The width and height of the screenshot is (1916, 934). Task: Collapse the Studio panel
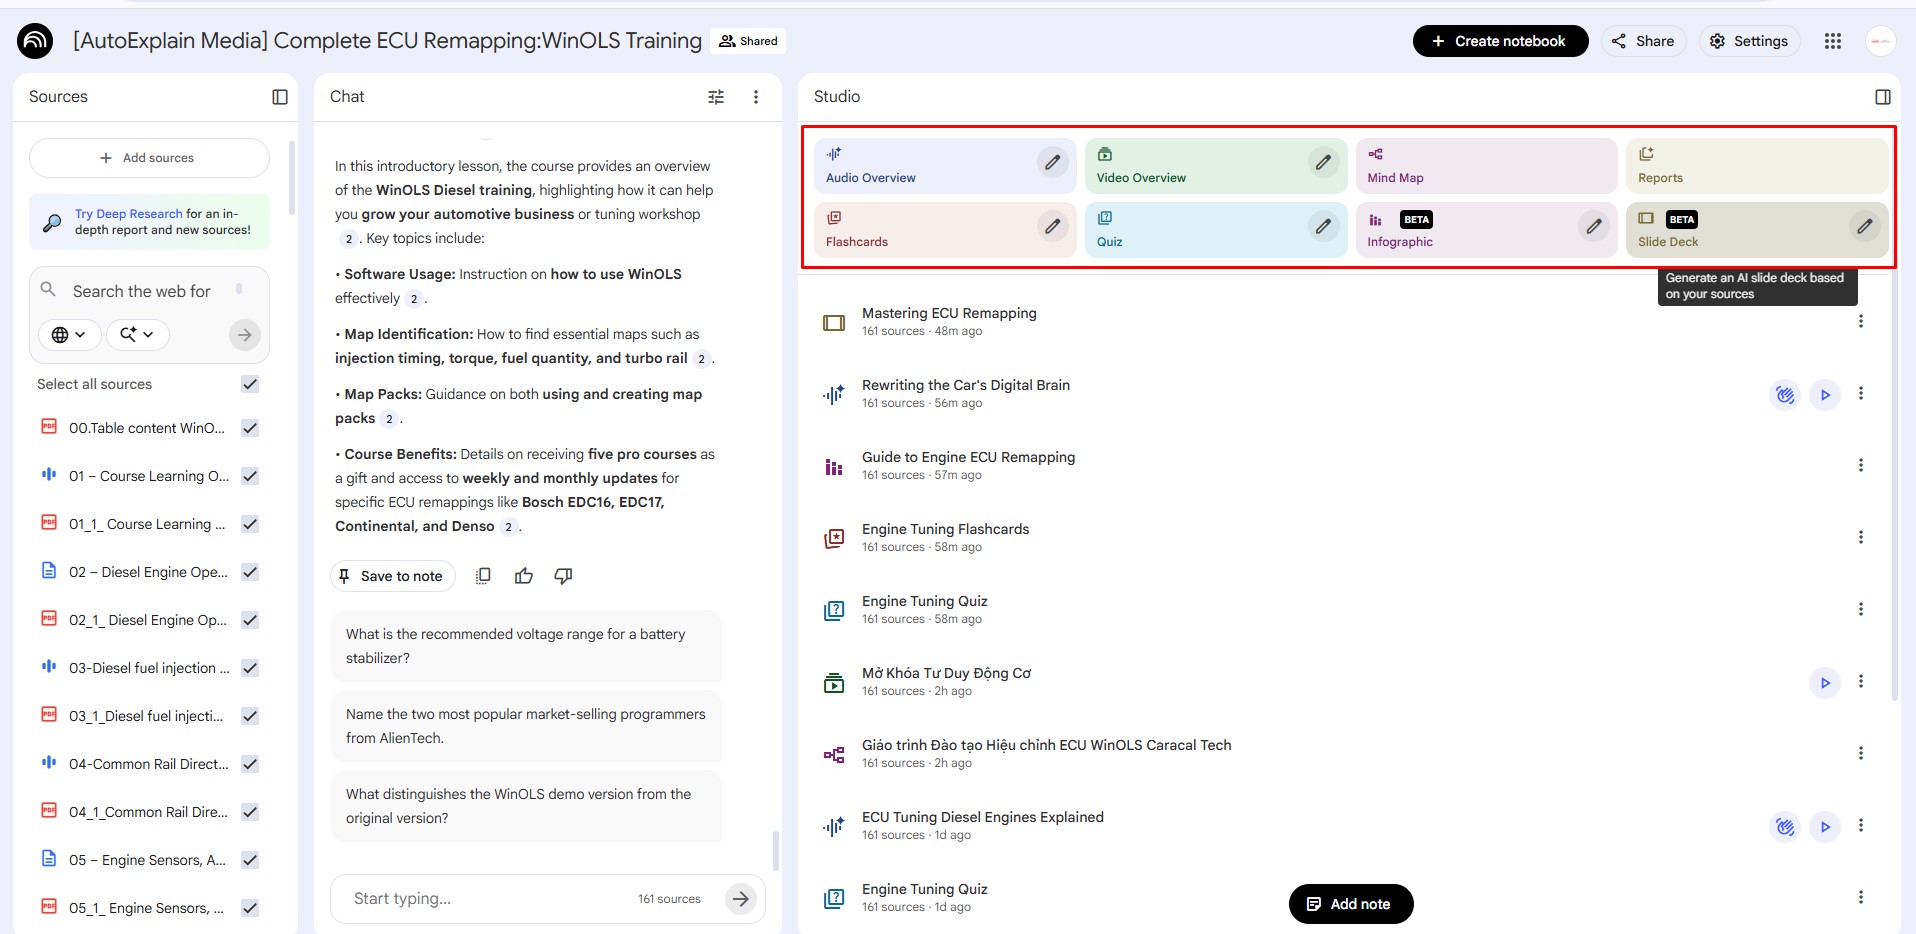1882,97
